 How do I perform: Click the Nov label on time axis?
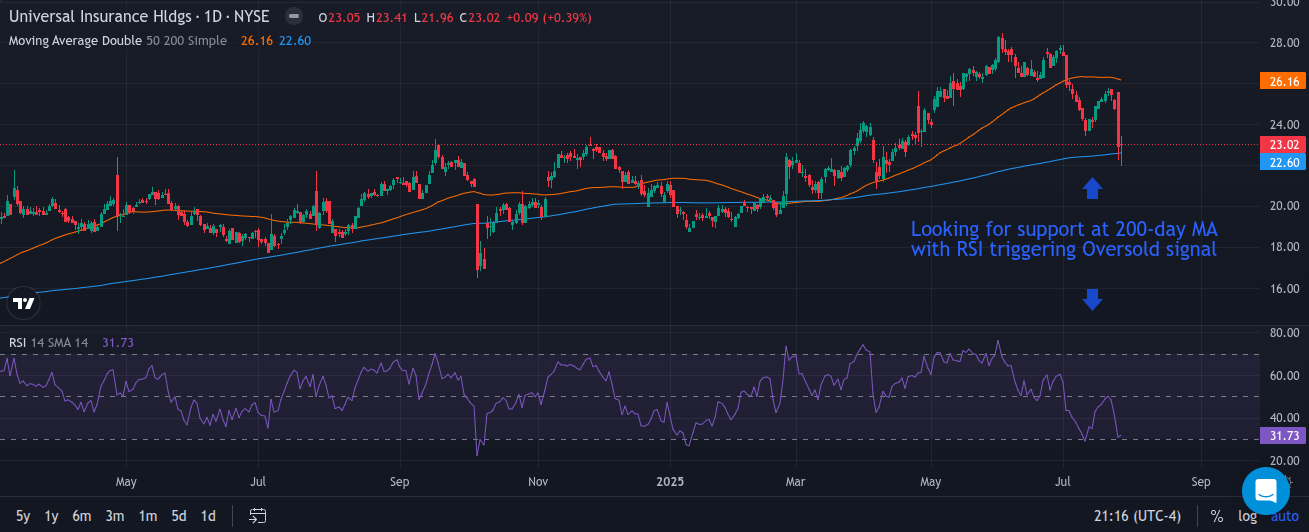click(x=538, y=482)
